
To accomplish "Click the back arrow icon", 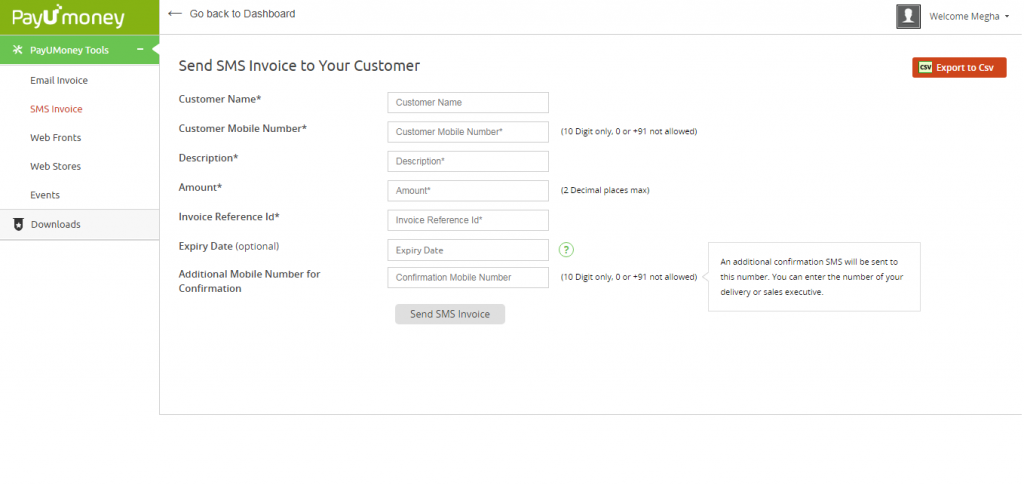I will [174, 13].
